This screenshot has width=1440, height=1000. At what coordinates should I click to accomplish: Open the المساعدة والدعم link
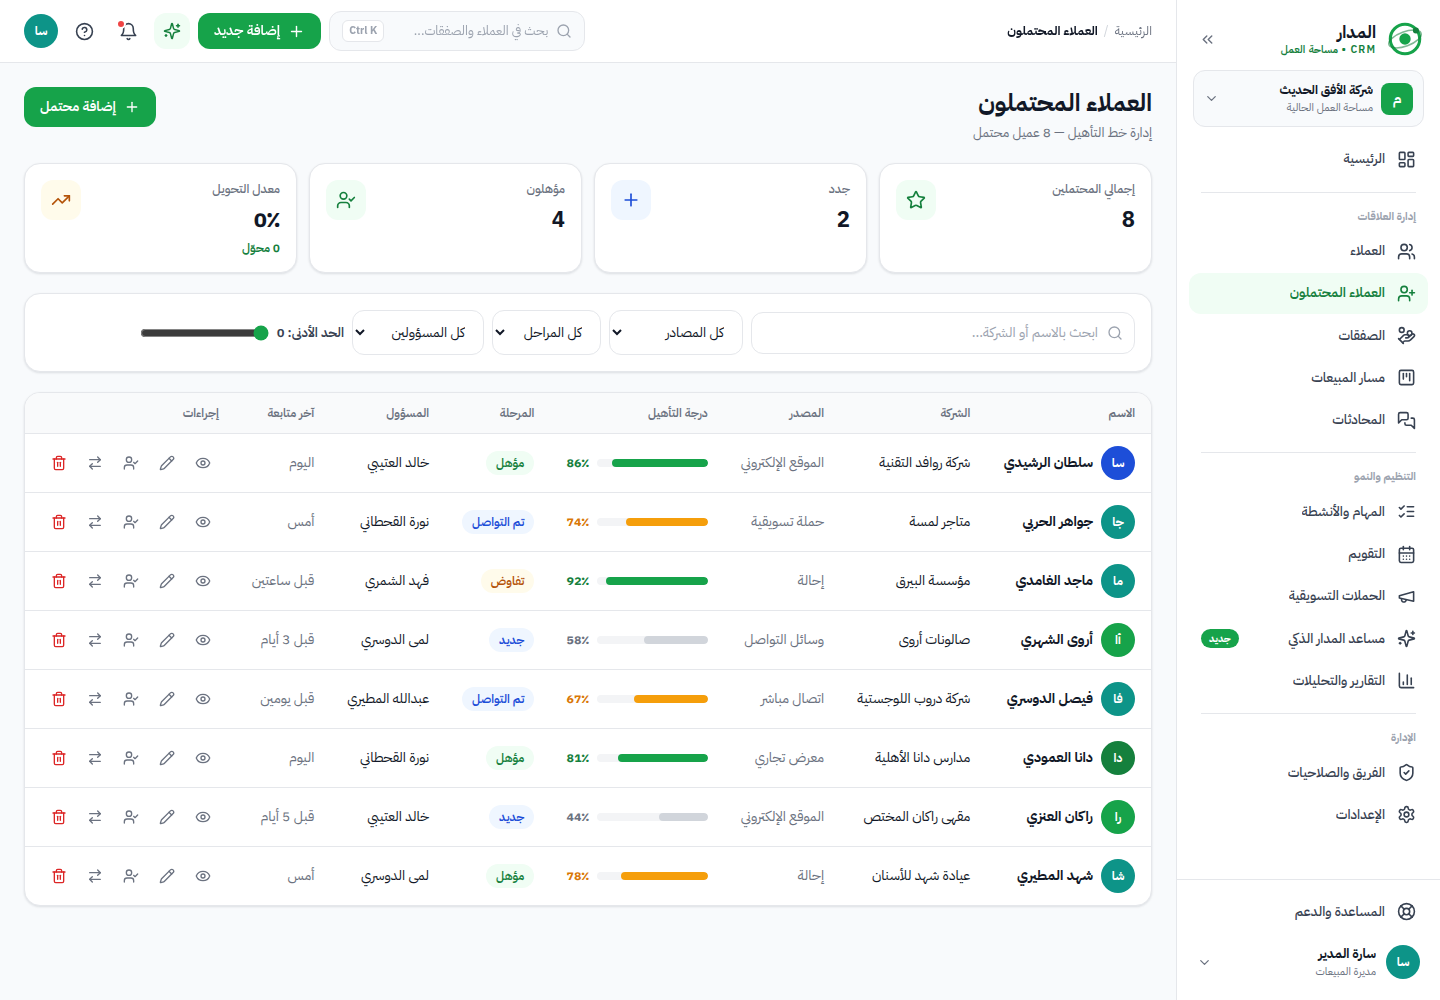click(1308, 911)
